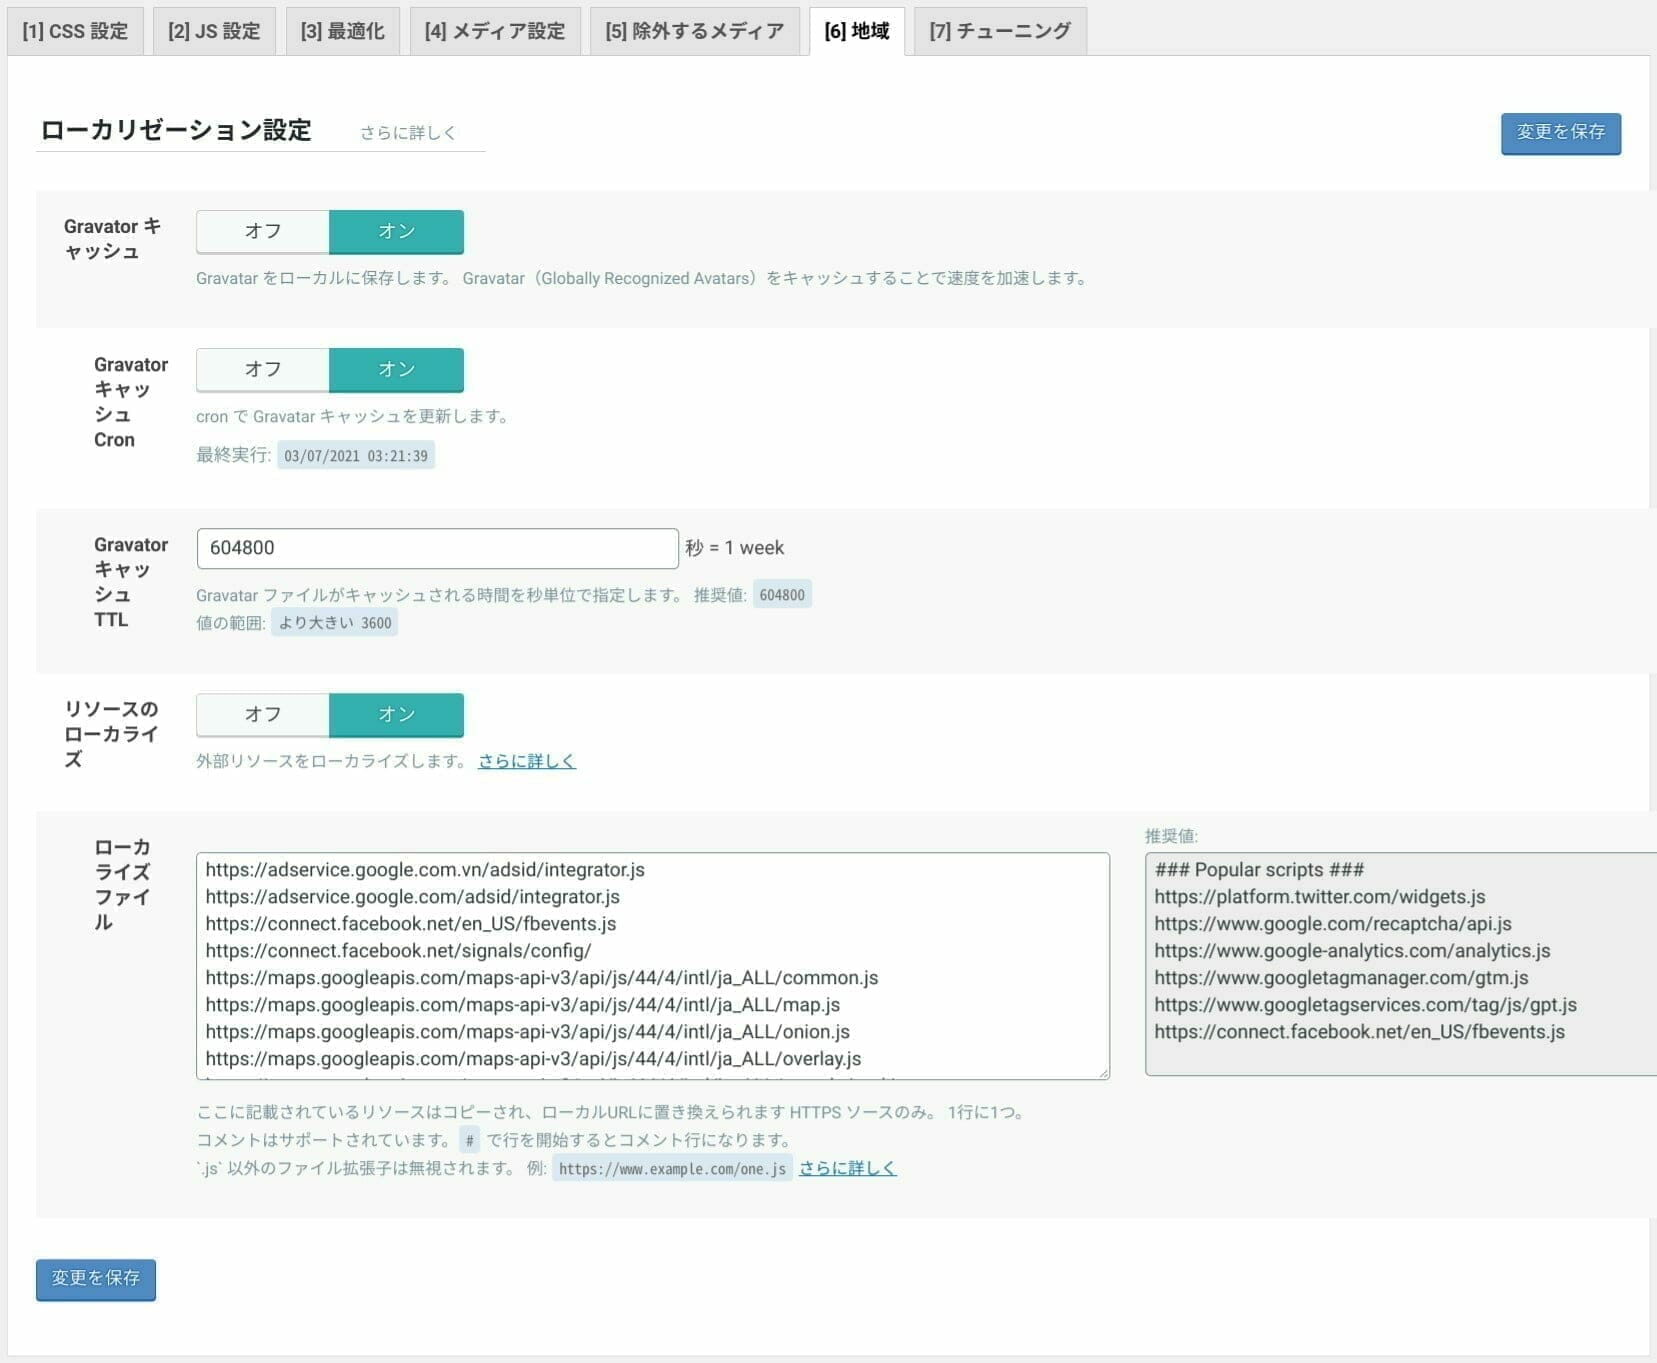The height and width of the screenshot is (1363, 1657).
Task: Click the adservice.google.com.vn integrator.js line
Action: point(425,870)
